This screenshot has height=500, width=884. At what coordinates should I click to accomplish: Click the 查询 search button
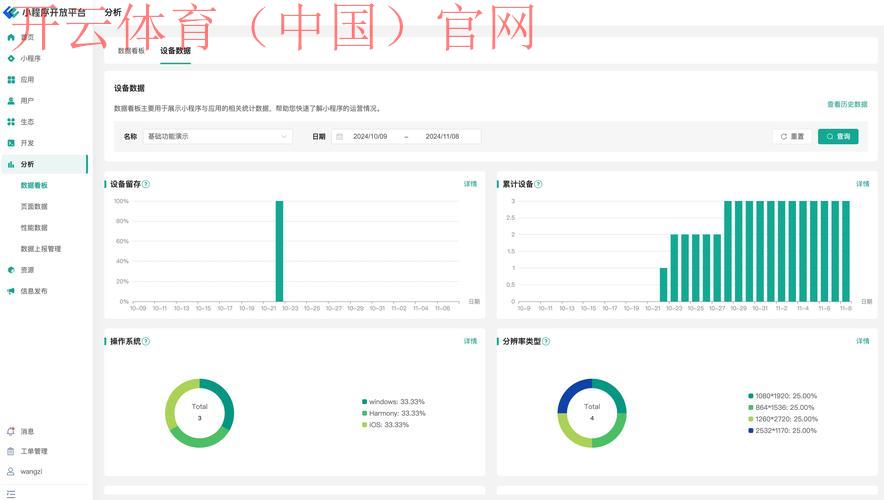(838, 136)
